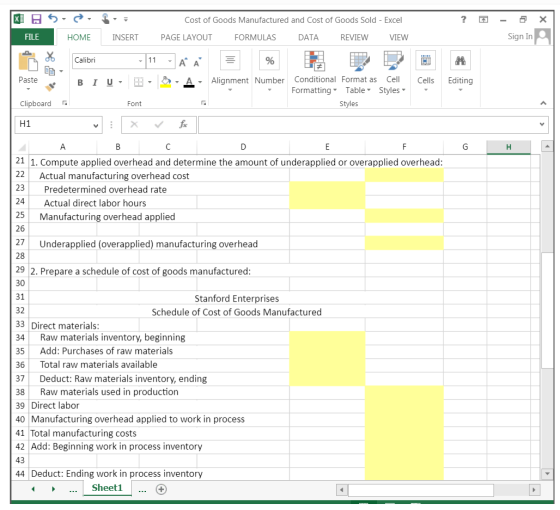This screenshot has width=560, height=510.
Task: Toggle Bold formatting
Action: coord(80,83)
